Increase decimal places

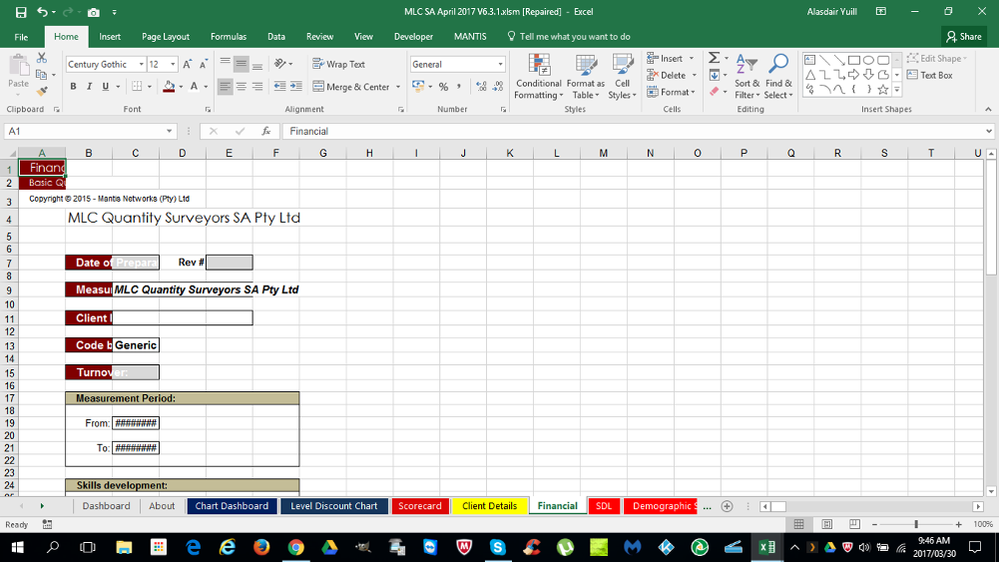pyautogui.click(x=481, y=87)
